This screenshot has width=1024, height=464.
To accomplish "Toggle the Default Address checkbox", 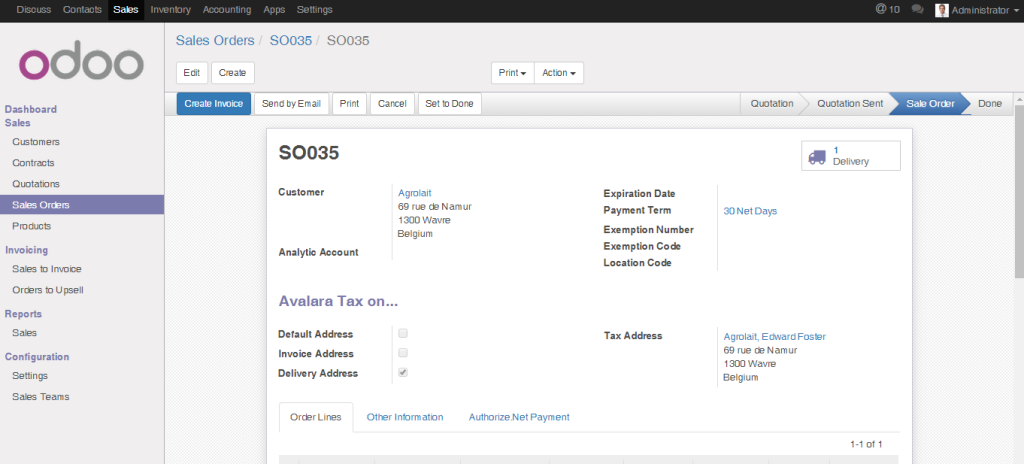I will 403,333.
